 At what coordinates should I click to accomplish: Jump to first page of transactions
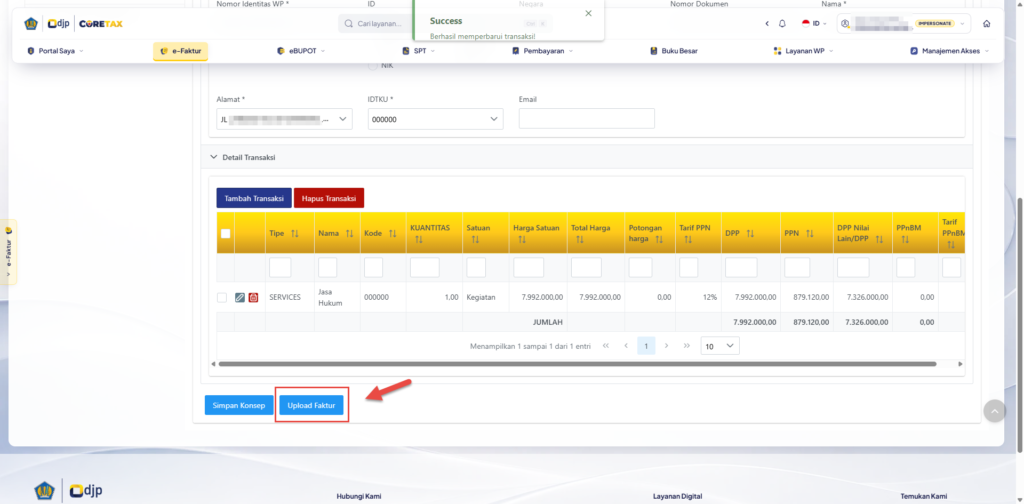tap(606, 346)
